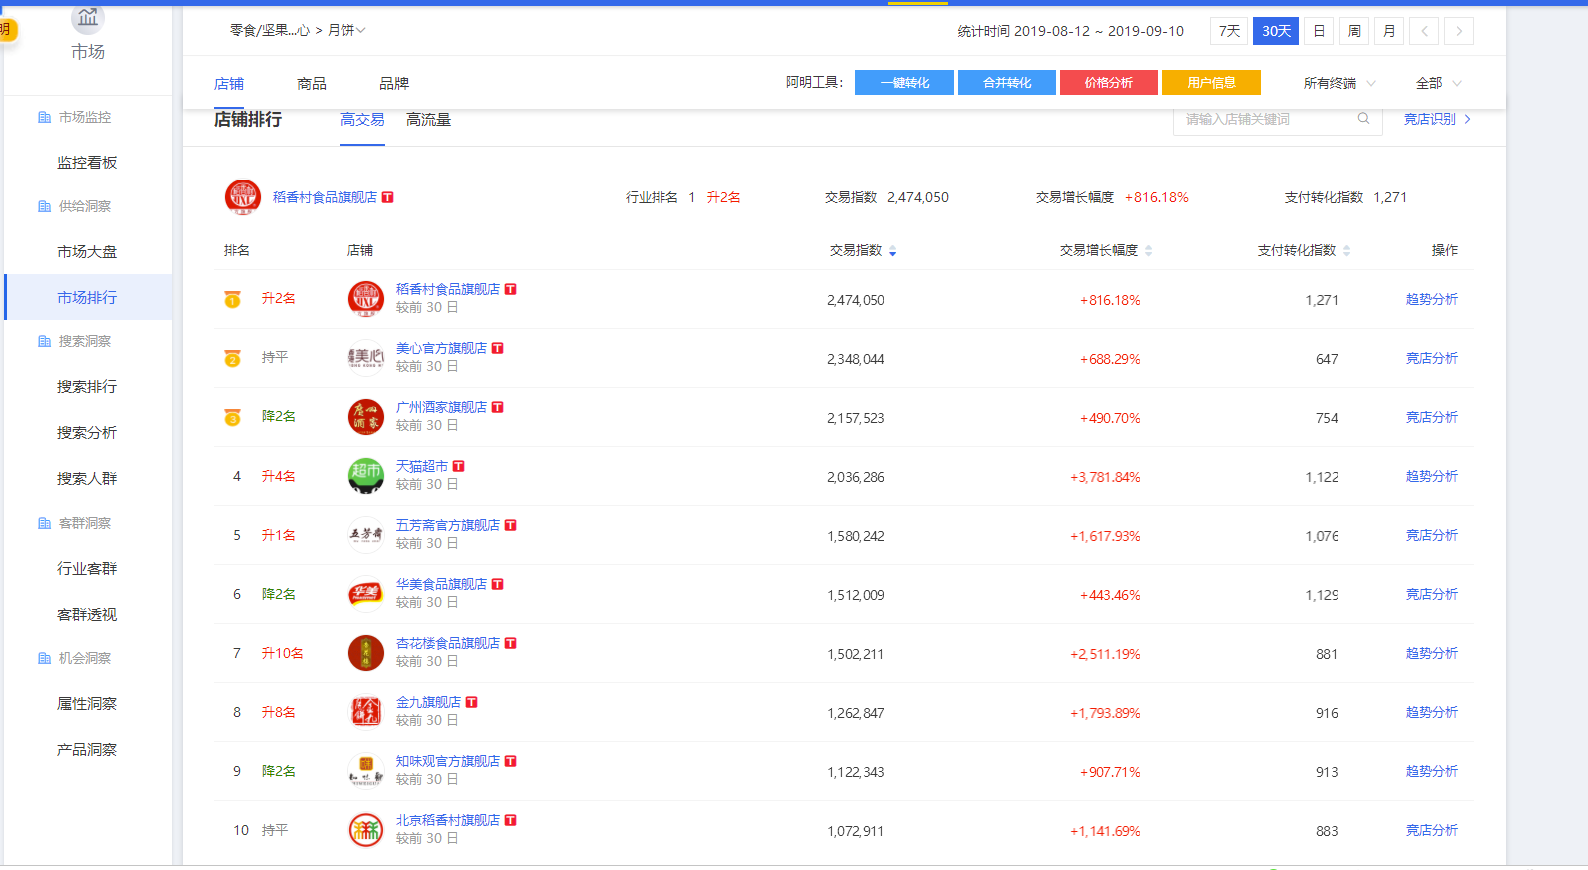Select the 7天 time range
The height and width of the screenshot is (870, 1588).
[x=1229, y=31]
